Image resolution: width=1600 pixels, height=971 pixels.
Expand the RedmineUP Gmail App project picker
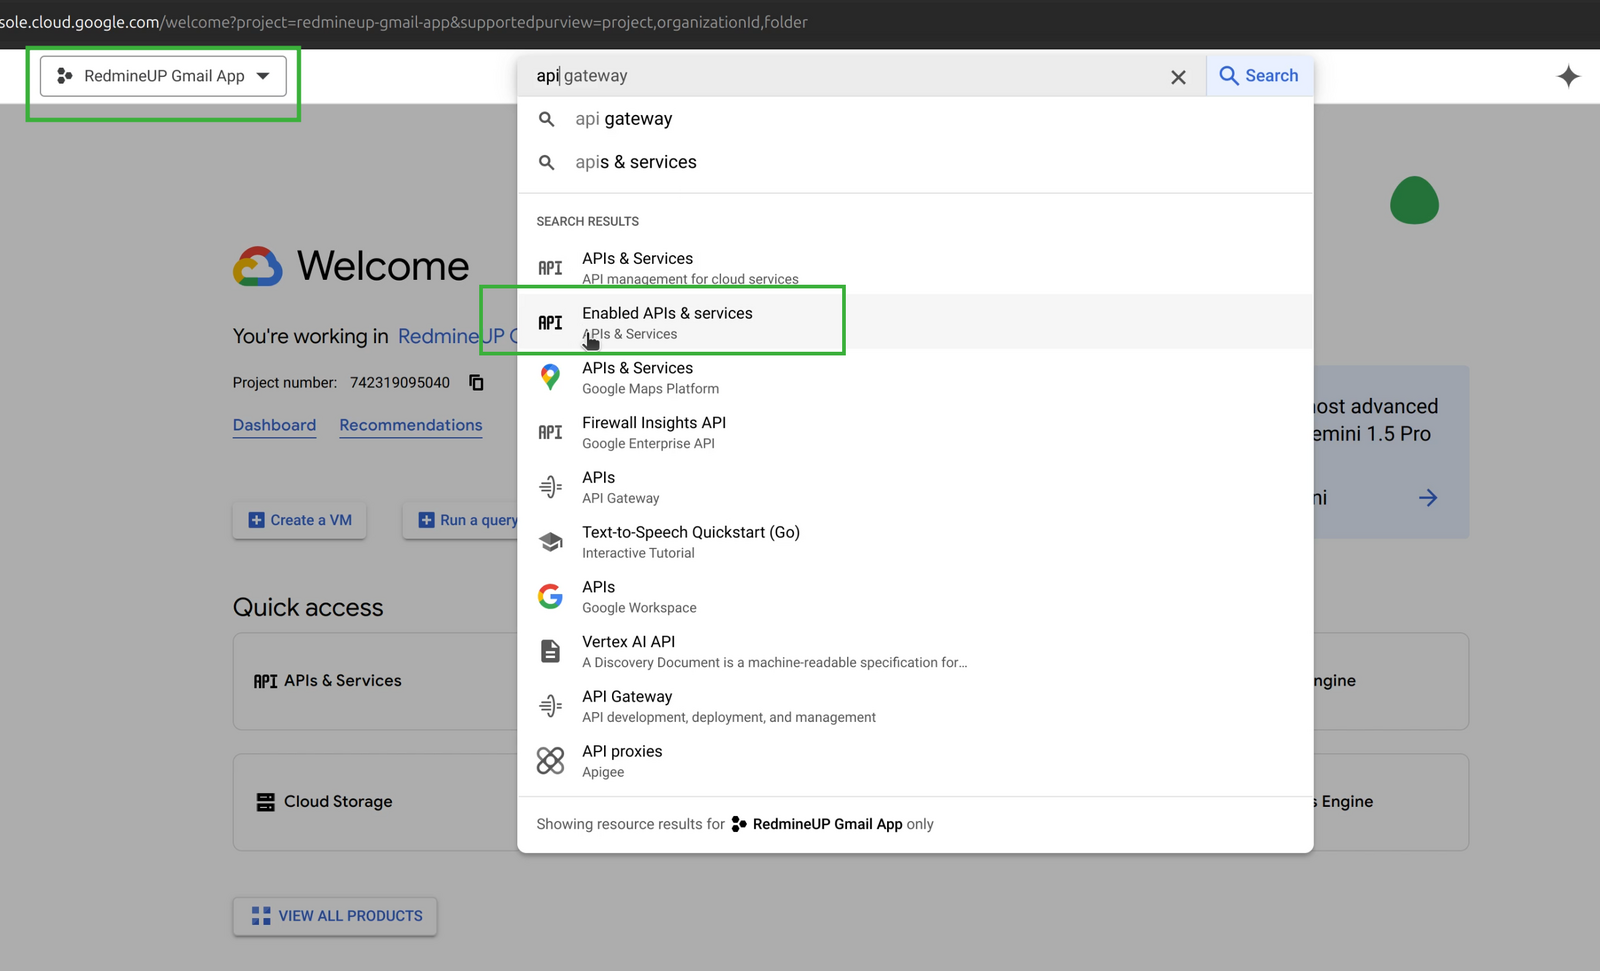point(163,75)
